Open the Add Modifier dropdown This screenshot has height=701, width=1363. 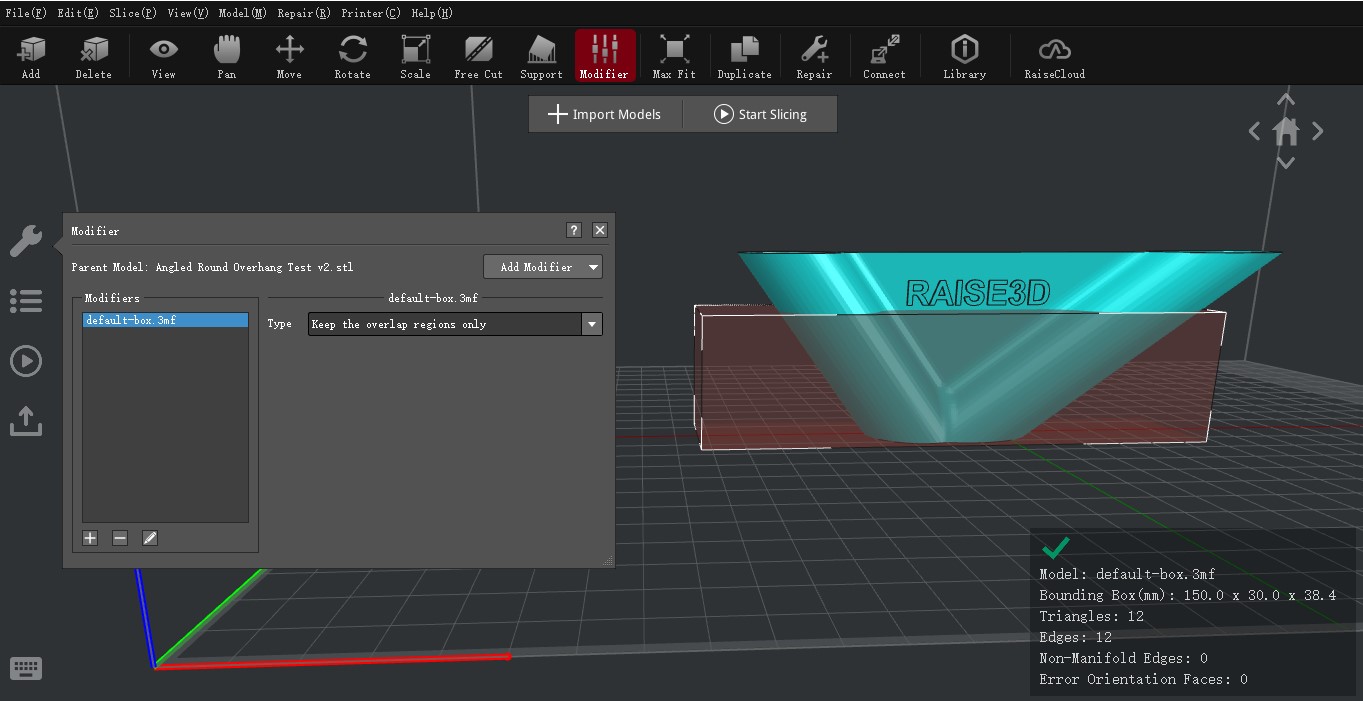[543, 266]
